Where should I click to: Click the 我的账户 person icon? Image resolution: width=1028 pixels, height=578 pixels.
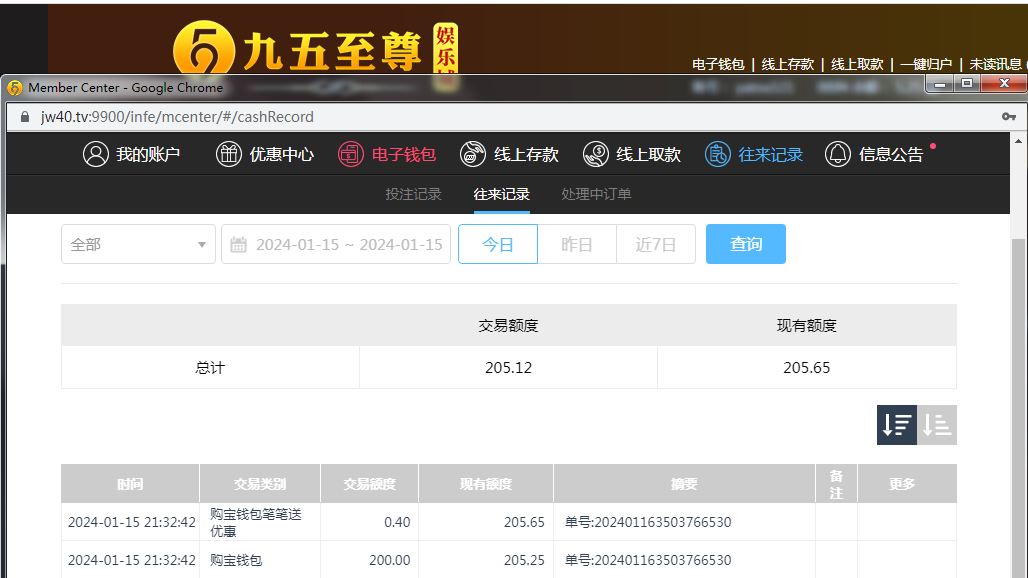(x=96, y=154)
